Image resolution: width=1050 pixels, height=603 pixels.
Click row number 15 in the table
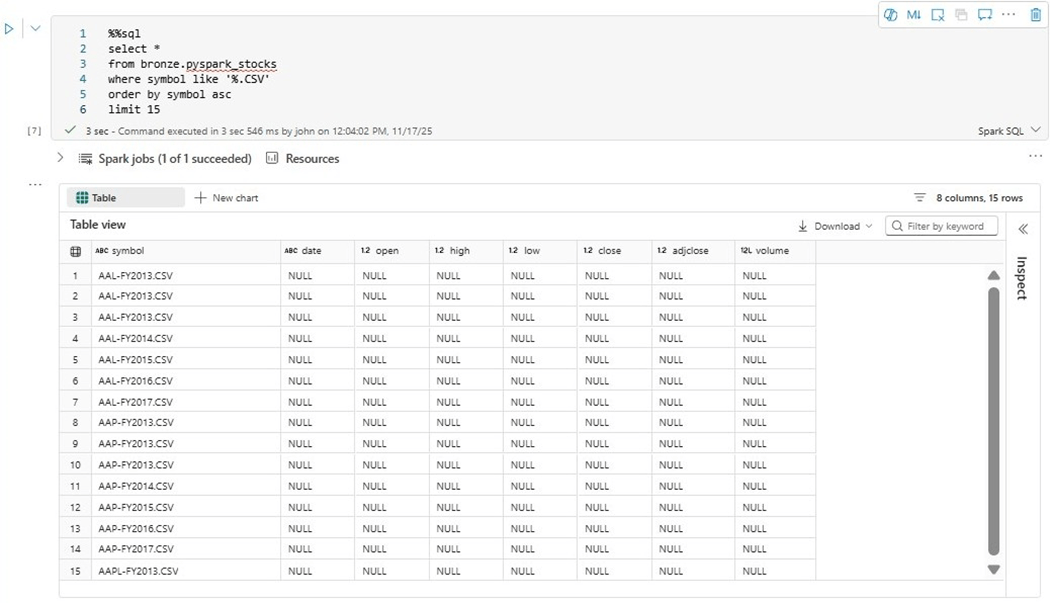point(75,571)
